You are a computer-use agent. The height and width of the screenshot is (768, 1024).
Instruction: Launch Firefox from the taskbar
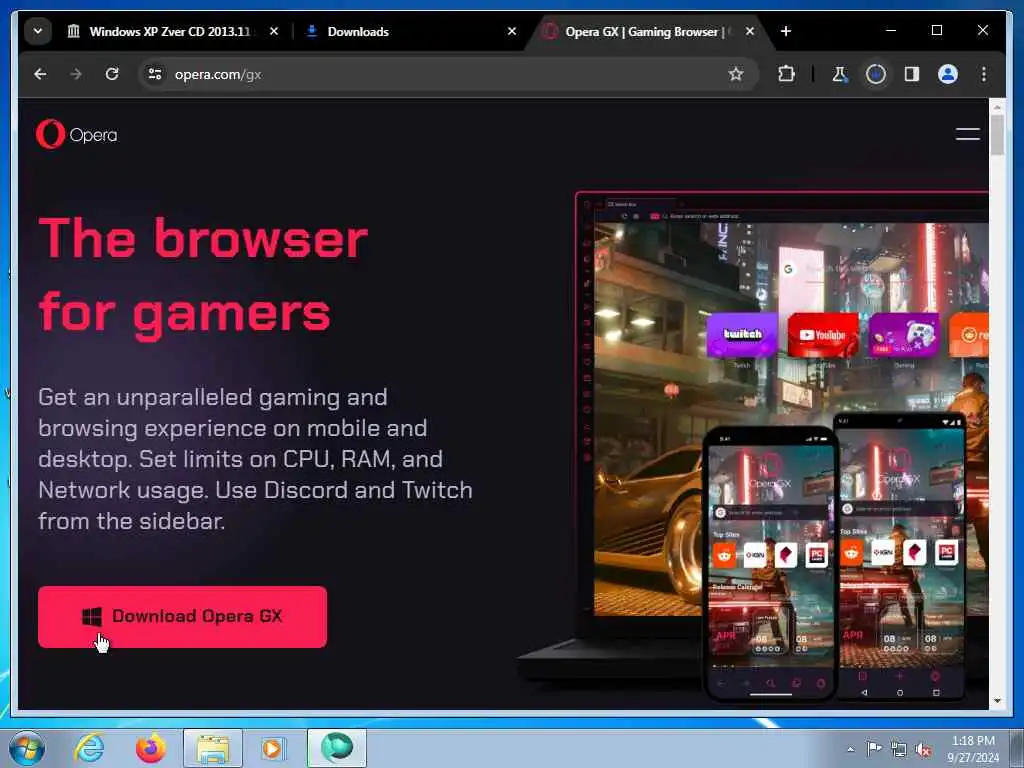click(x=151, y=748)
